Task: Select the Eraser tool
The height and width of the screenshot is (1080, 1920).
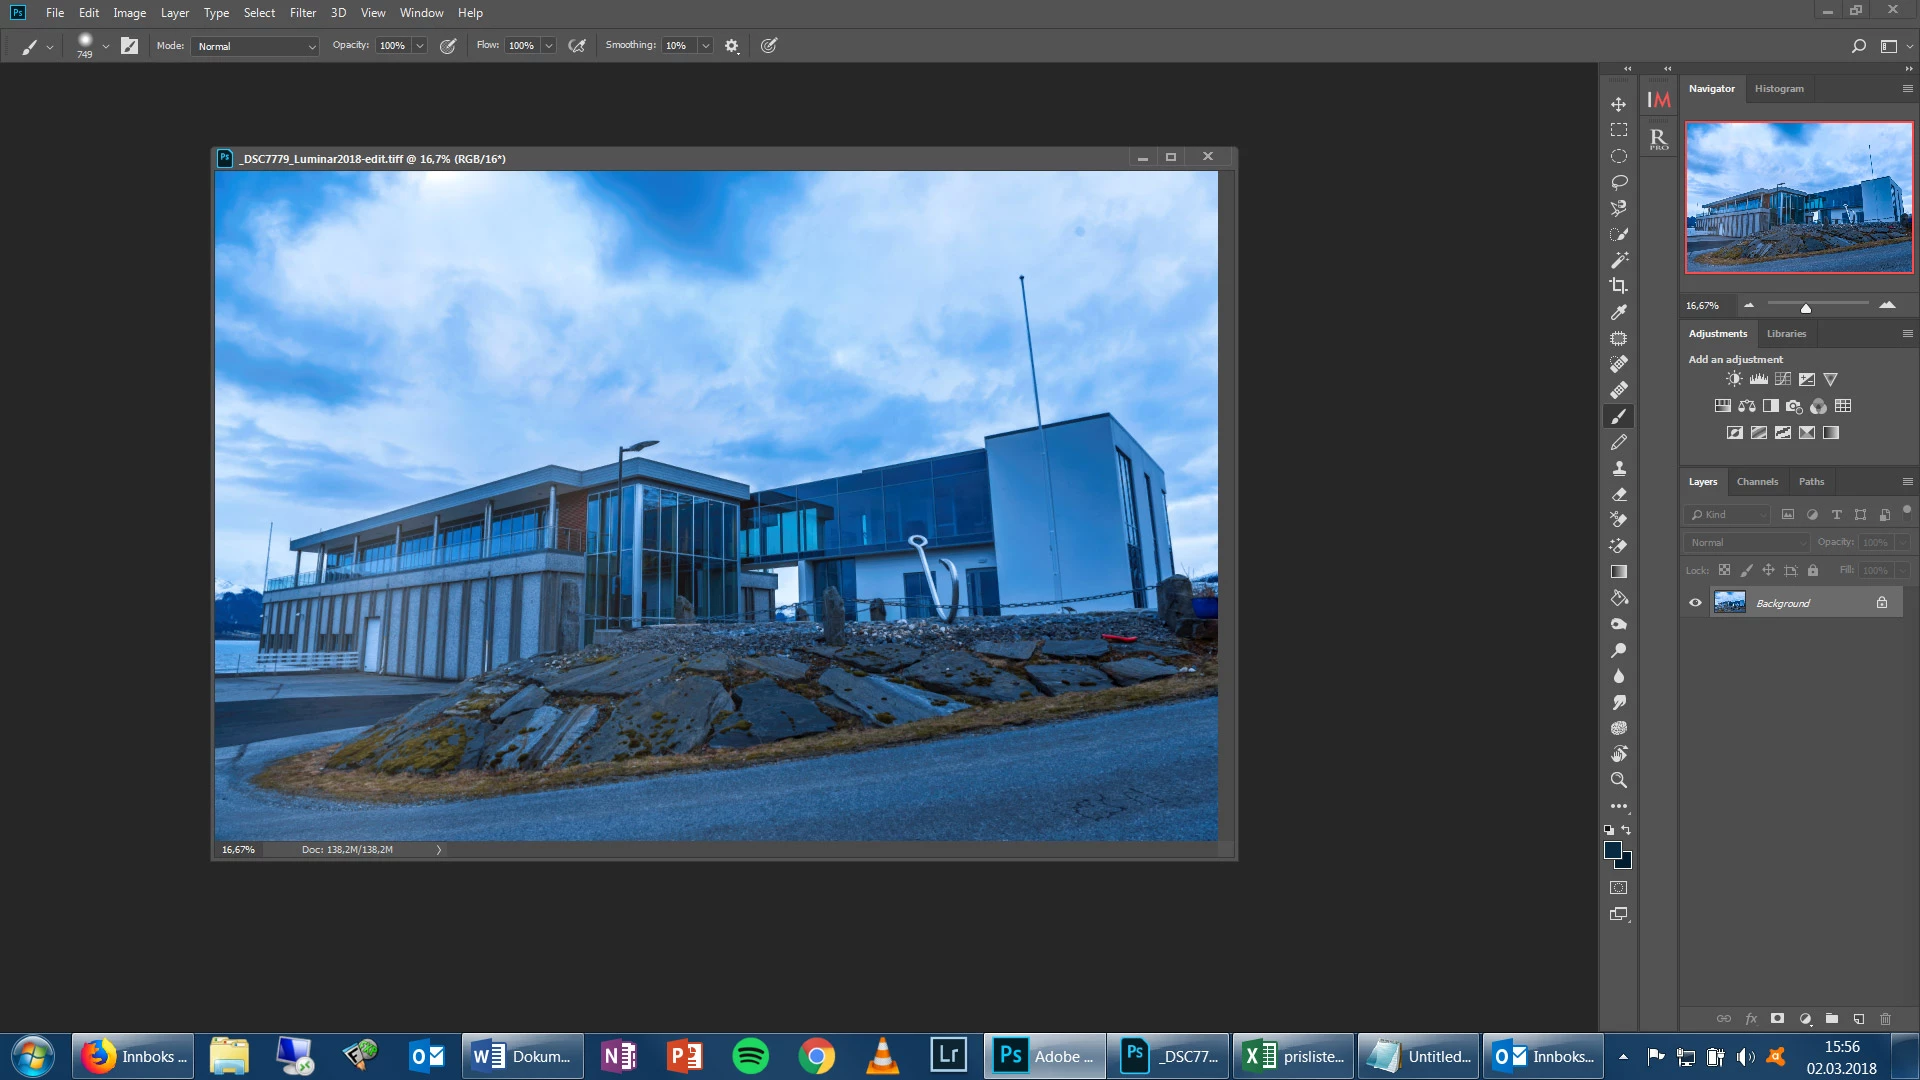Action: pos(1618,494)
